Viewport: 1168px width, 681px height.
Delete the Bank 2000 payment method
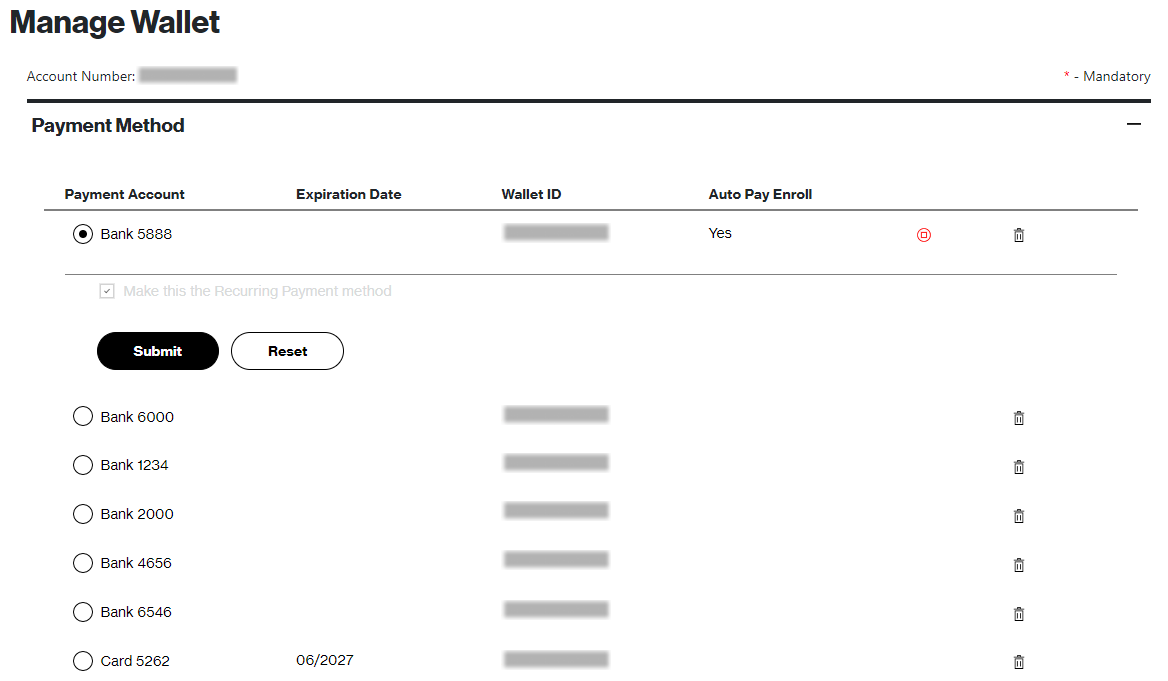(x=1019, y=515)
